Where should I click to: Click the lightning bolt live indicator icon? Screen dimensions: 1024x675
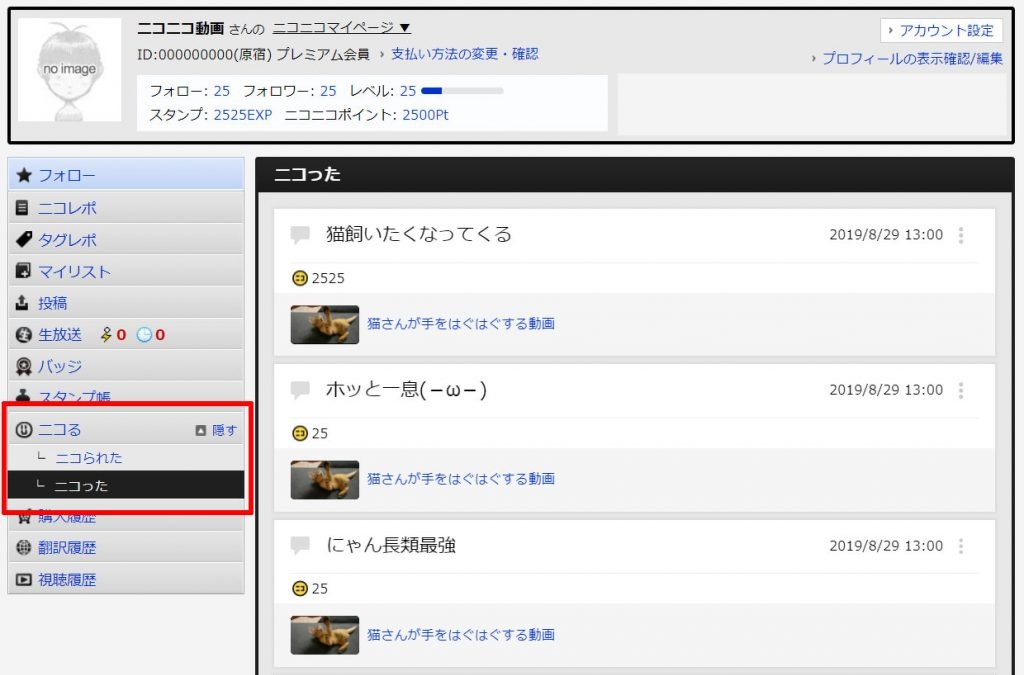point(106,335)
